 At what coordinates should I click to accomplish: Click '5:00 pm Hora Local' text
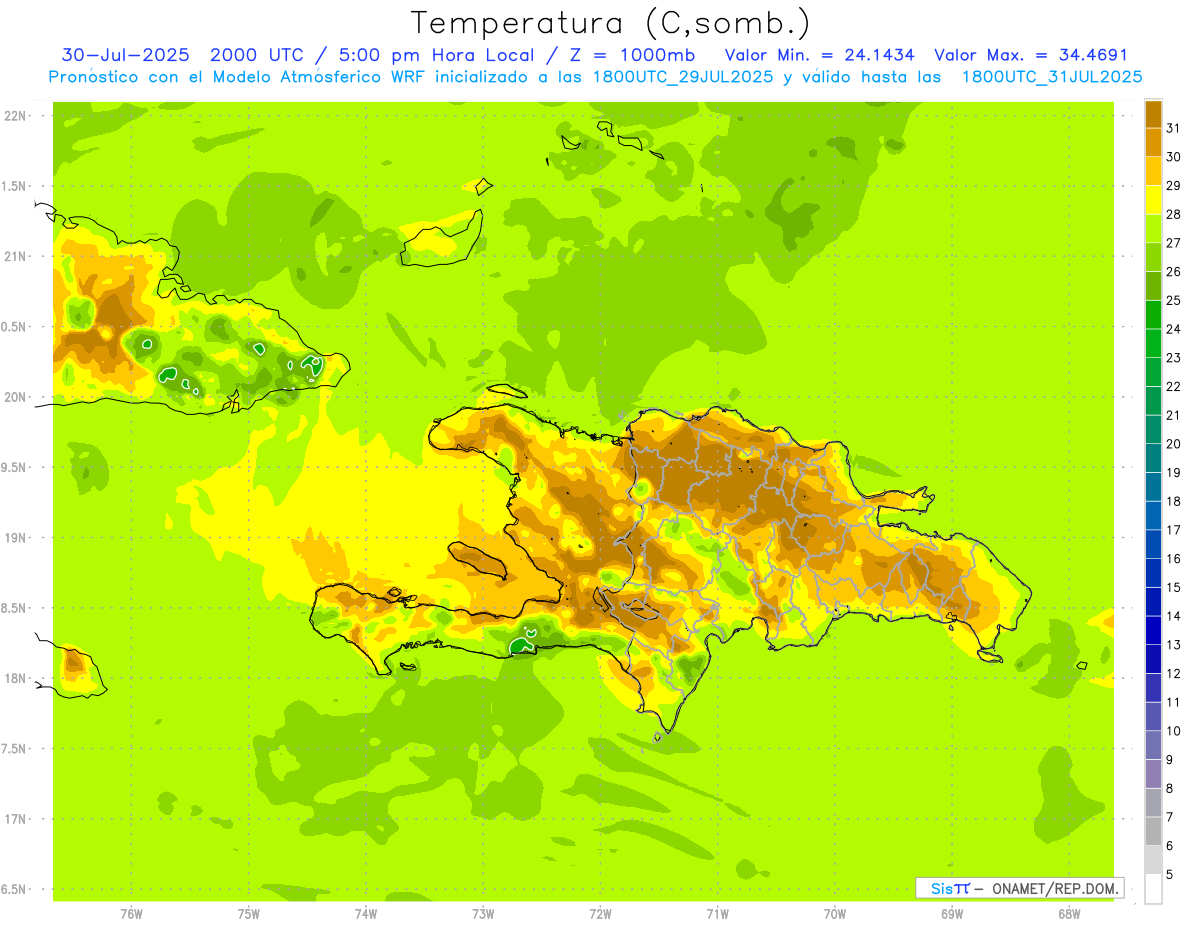436,55
